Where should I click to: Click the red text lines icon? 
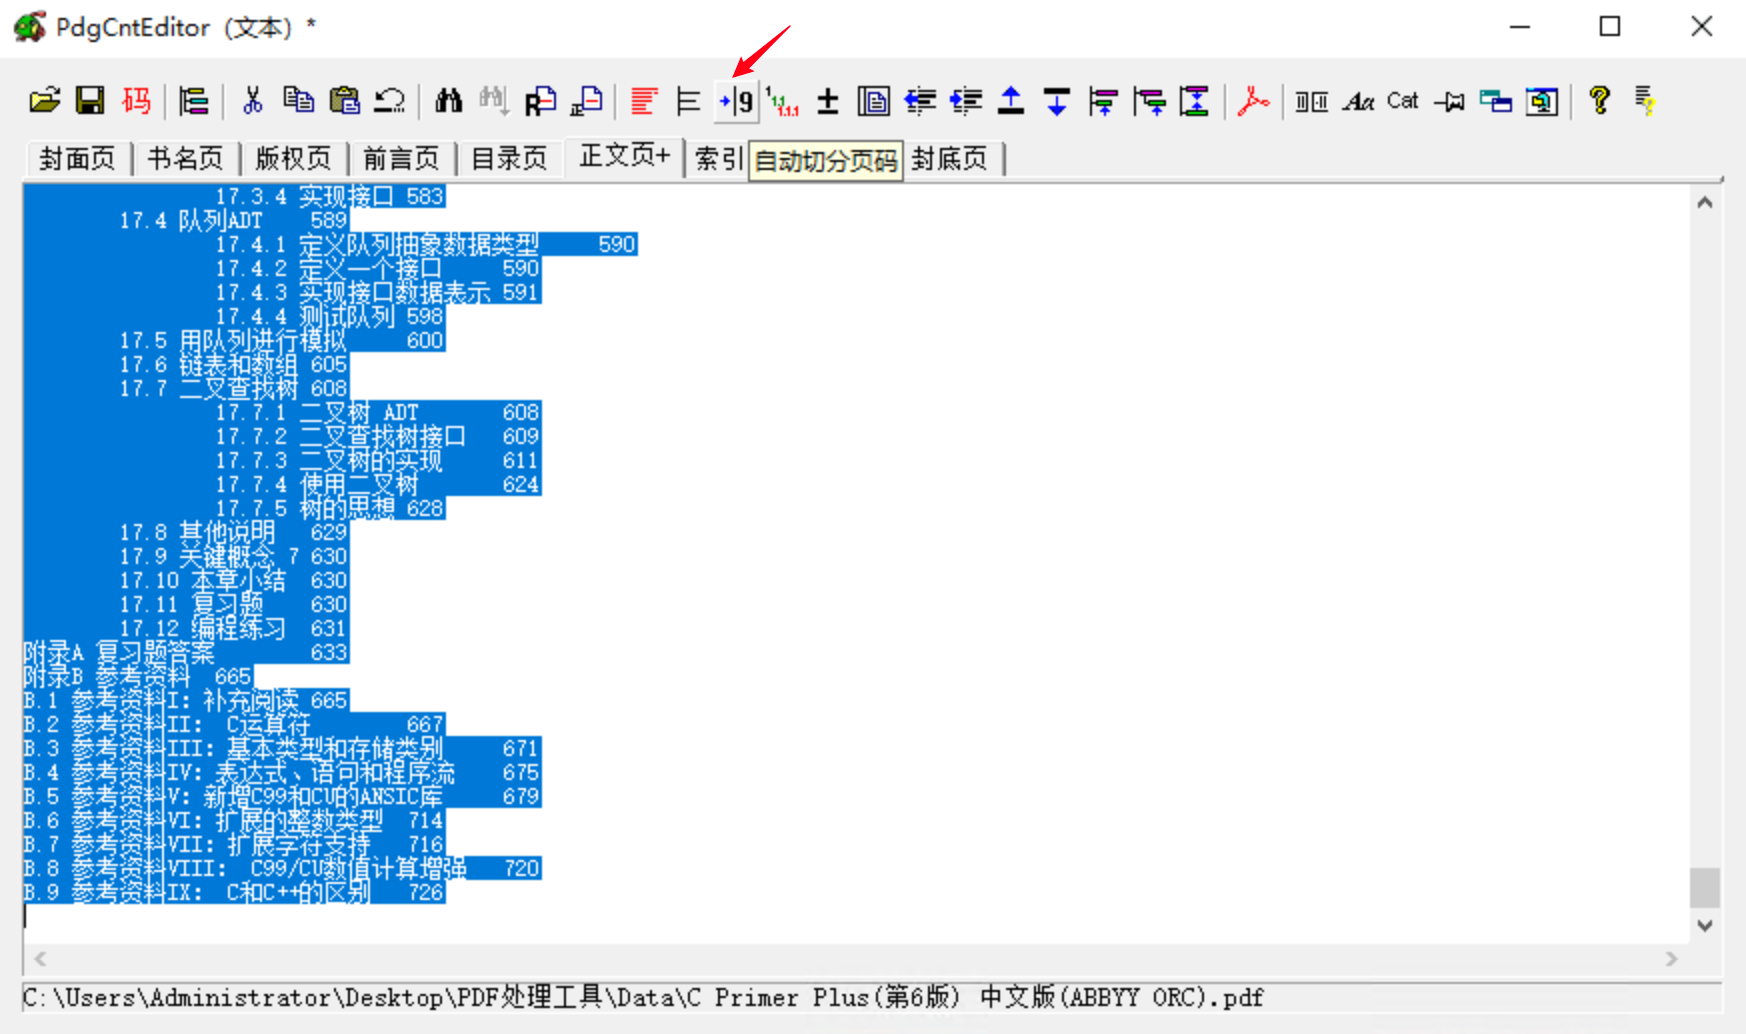point(644,101)
